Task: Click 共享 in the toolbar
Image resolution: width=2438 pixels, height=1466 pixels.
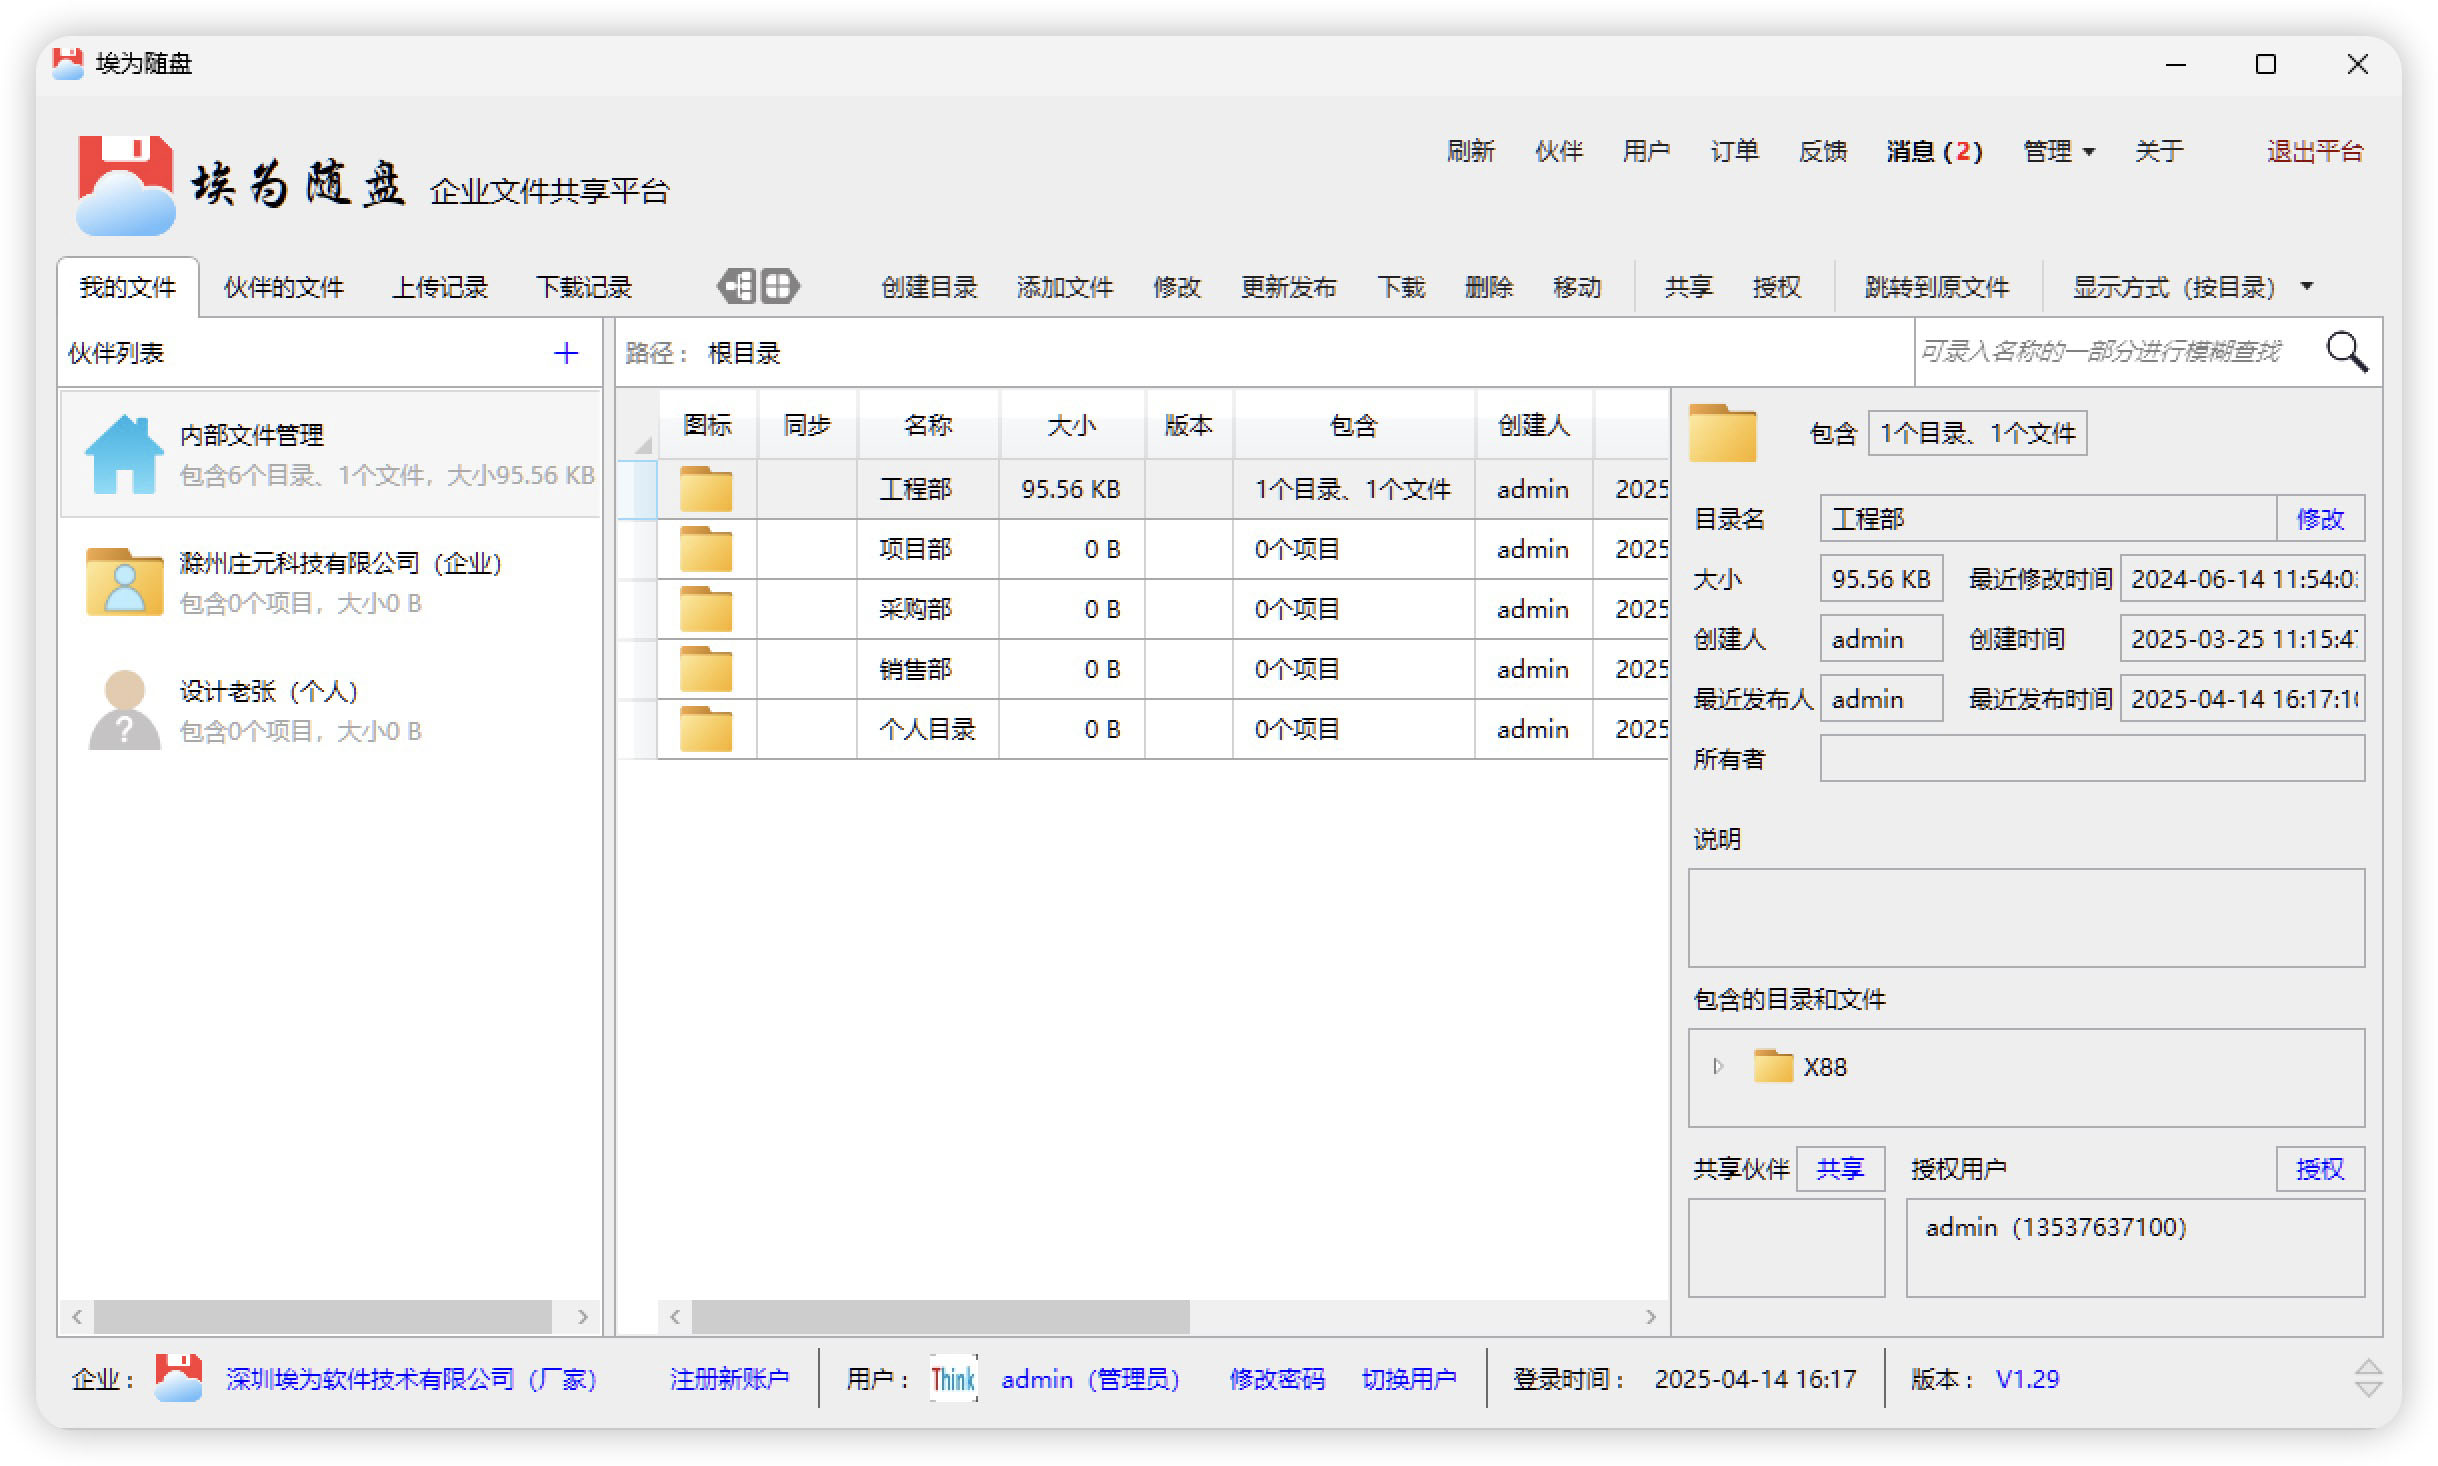Action: pos(1689,288)
